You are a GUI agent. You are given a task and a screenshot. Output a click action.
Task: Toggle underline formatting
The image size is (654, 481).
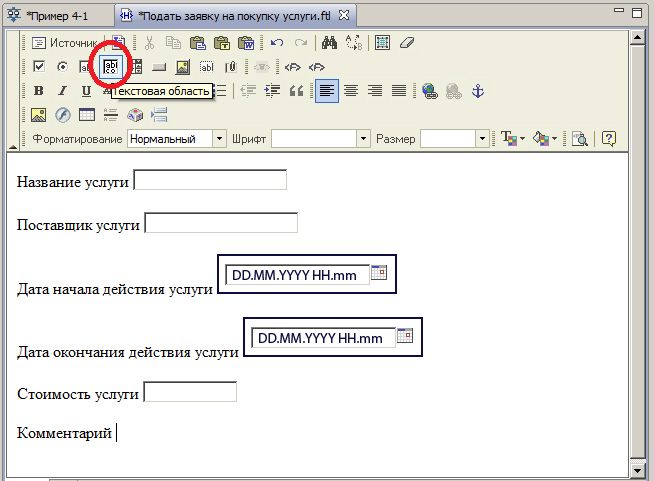[x=86, y=91]
